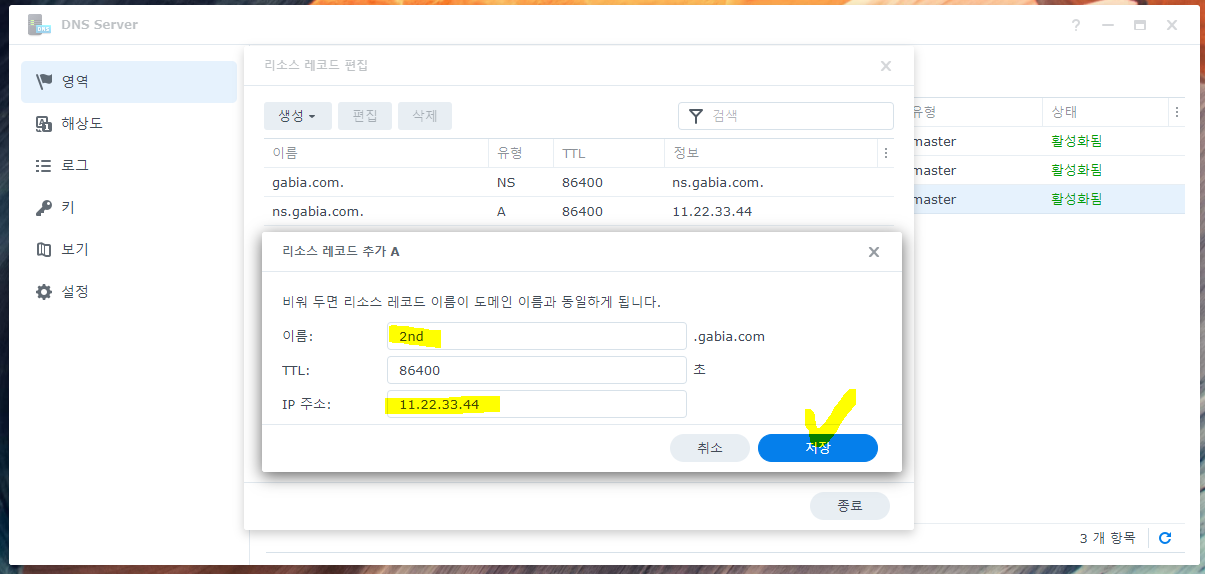1205x574 pixels.
Task: Click the key icon beside 키
Action: coord(44,208)
